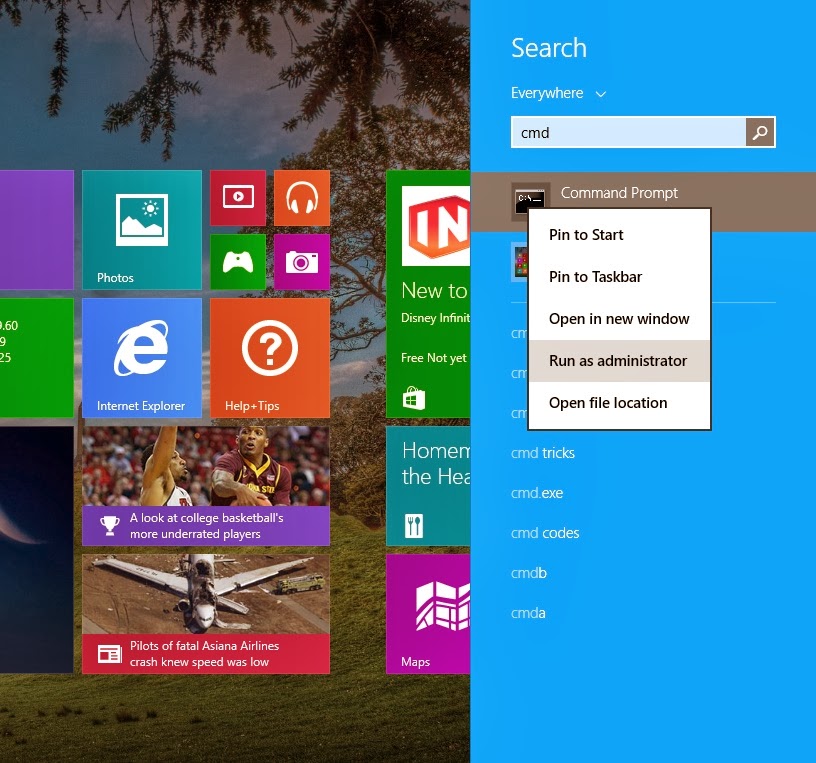Click the cmd codes suggestion
This screenshot has width=816, height=763.
[x=545, y=533]
